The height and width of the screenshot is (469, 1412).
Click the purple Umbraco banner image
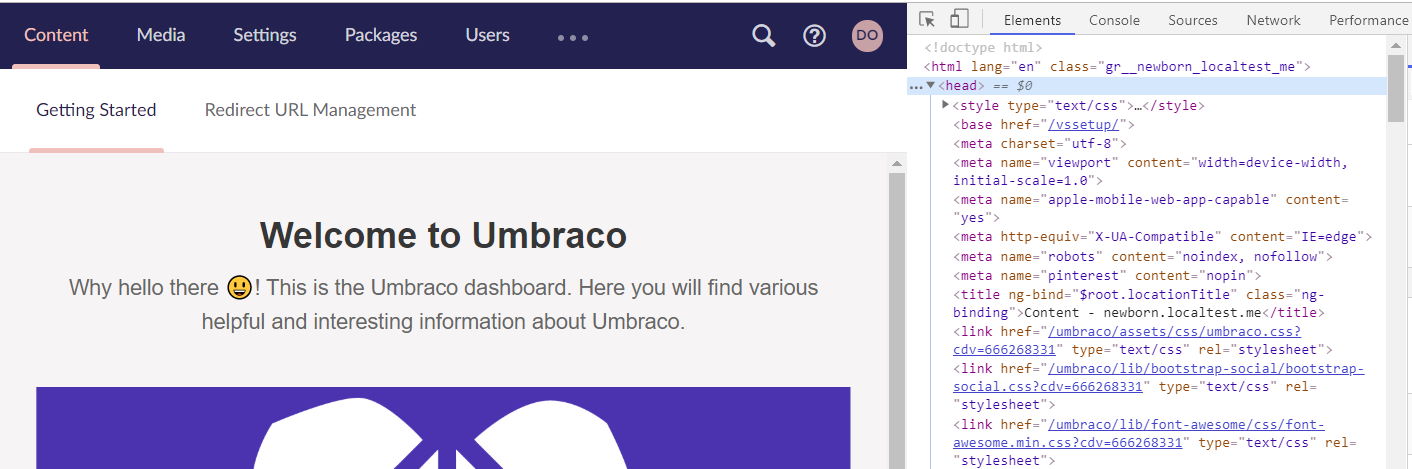pyautogui.click(x=443, y=428)
